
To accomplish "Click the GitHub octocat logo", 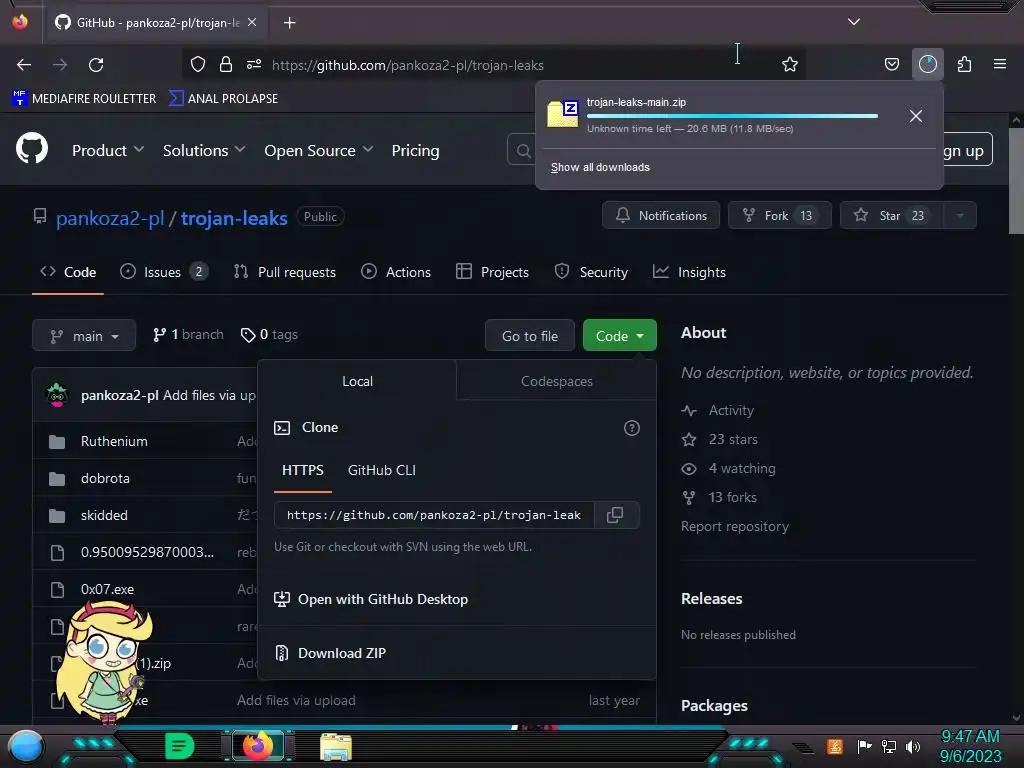I will click(32, 149).
